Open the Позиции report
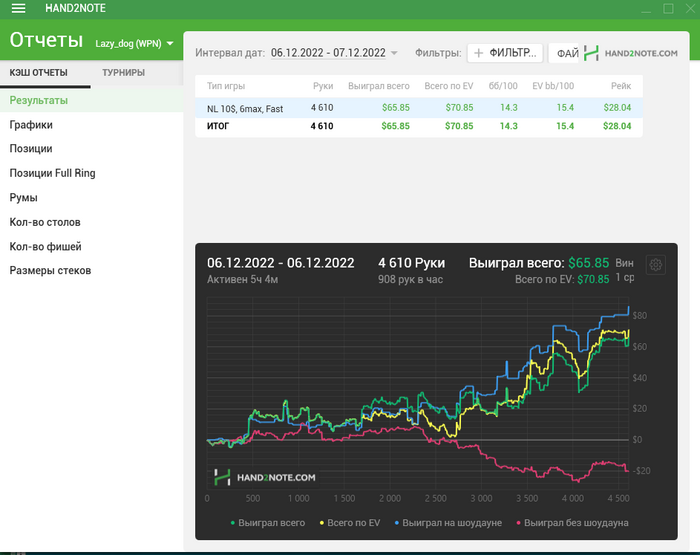Screen dimensions: 700x555 tap(31, 149)
